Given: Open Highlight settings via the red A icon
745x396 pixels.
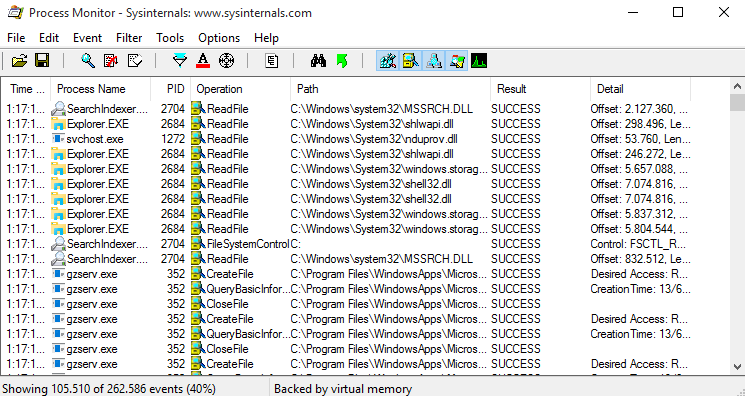Looking at the screenshot, I should [x=203, y=61].
